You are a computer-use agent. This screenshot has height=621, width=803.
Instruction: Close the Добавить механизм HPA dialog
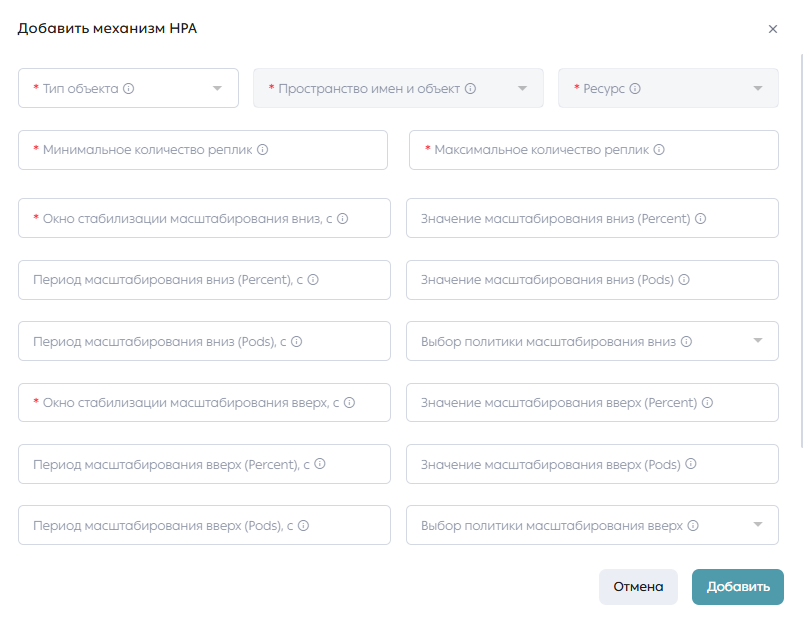click(773, 29)
